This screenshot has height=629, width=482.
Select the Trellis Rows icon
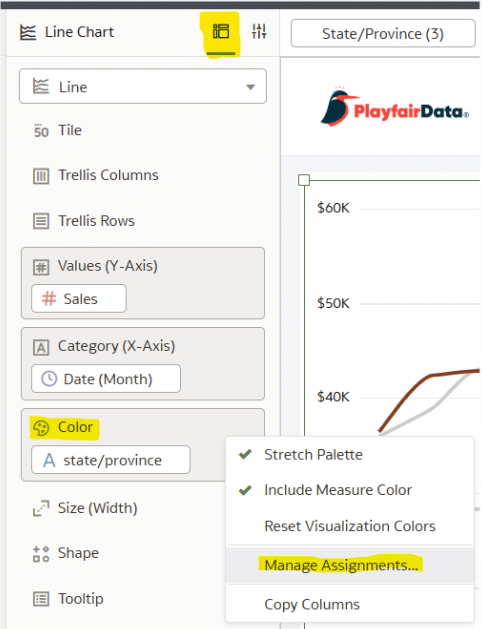[41, 221]
